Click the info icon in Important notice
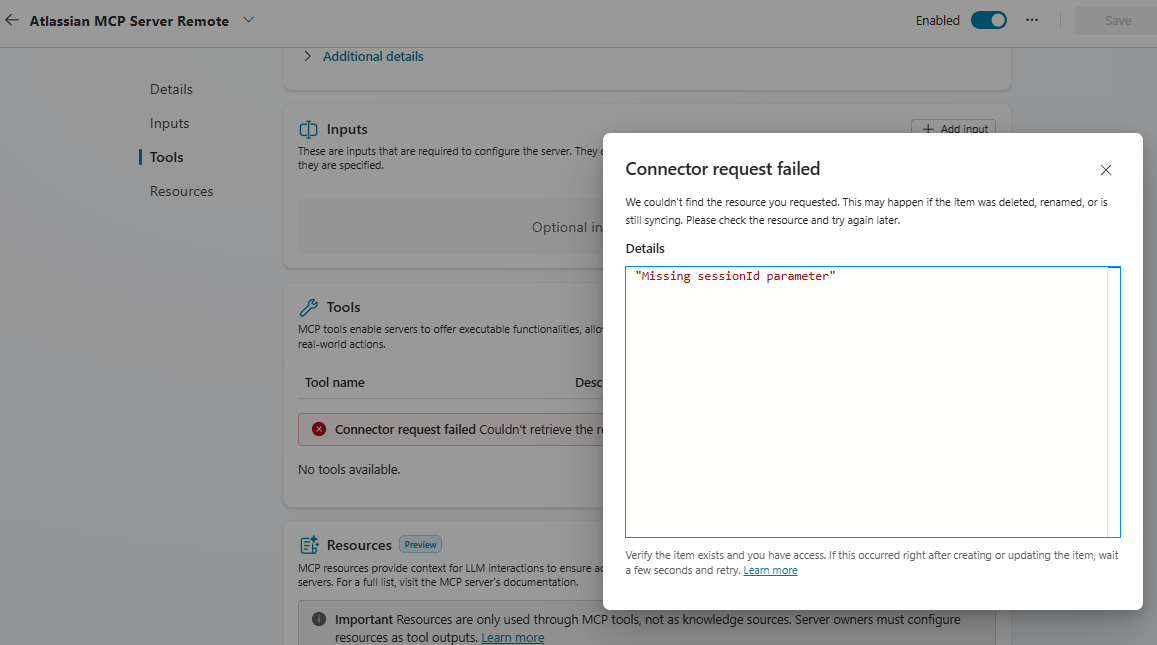This screenshot has width=1157, height=645. pos(319,619)
